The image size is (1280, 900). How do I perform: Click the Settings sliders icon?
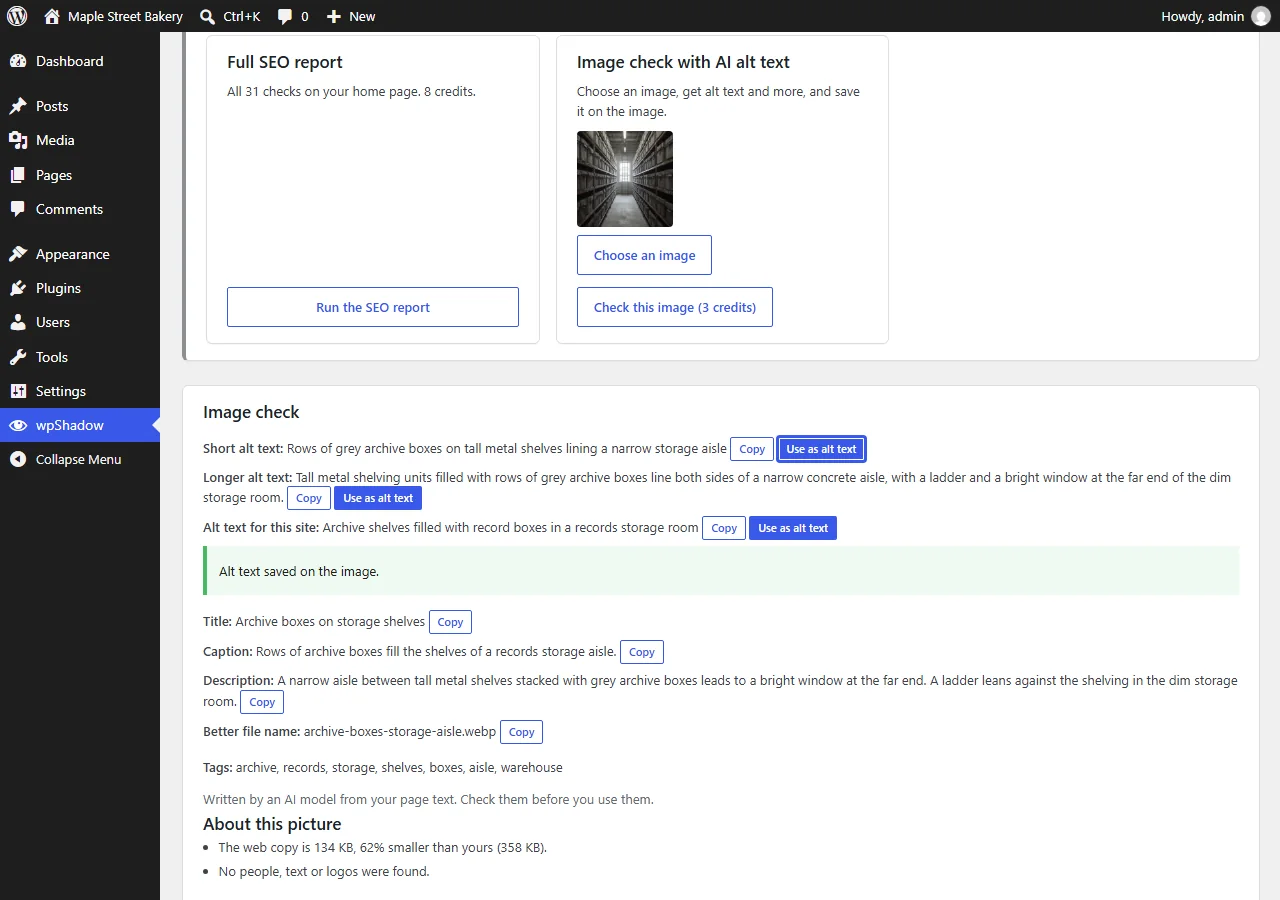[18, 391]
